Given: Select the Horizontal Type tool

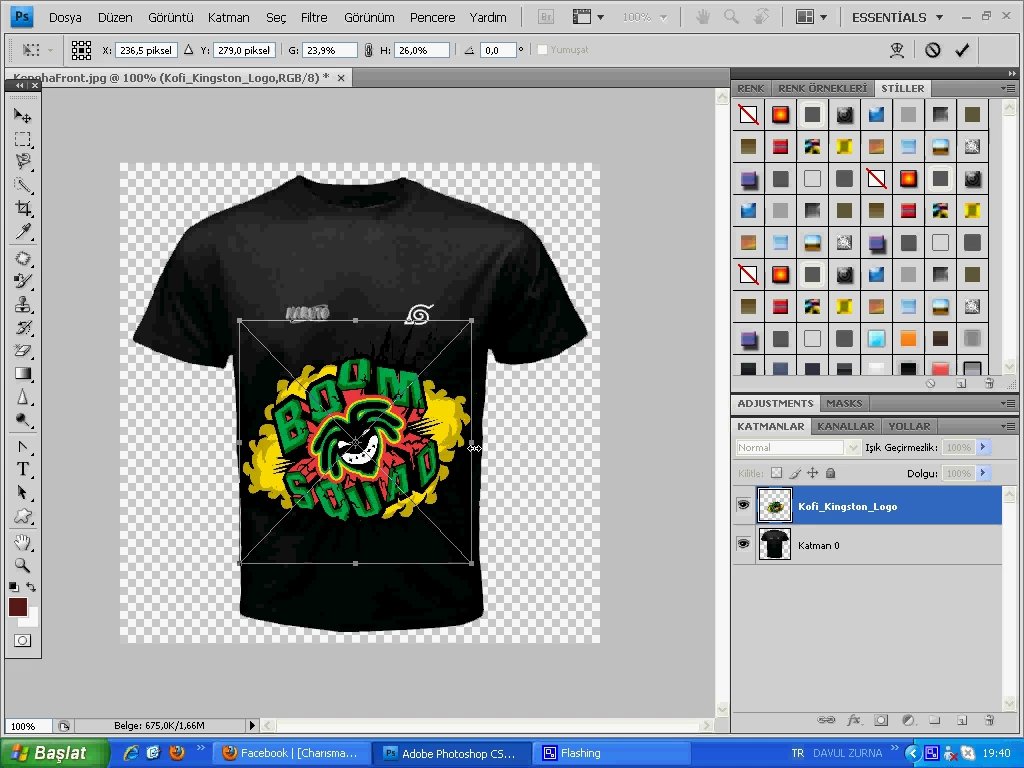Looking at the screenshot, I should [23, 470].
